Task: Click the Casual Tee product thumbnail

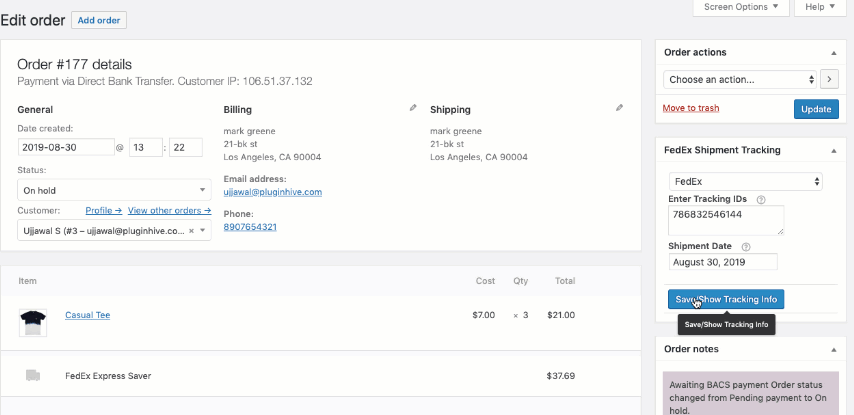Action: click(33, 322)
